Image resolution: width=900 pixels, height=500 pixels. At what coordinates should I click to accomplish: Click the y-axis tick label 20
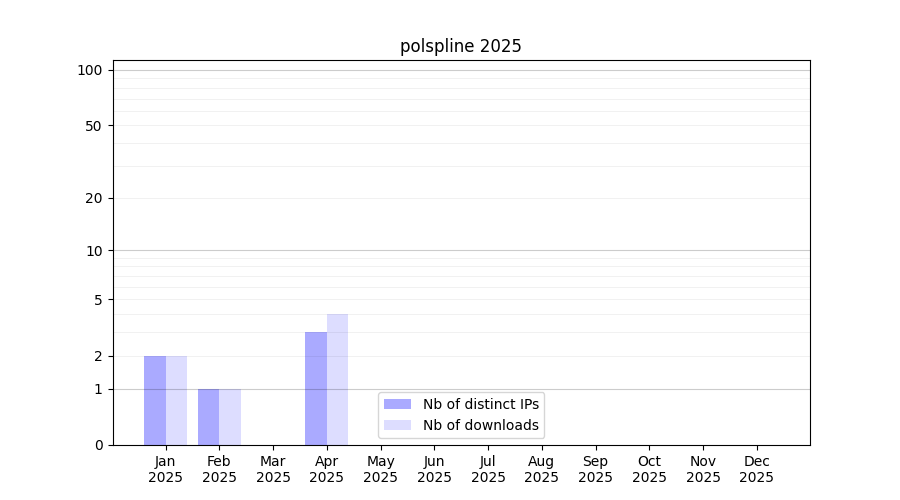94,198
